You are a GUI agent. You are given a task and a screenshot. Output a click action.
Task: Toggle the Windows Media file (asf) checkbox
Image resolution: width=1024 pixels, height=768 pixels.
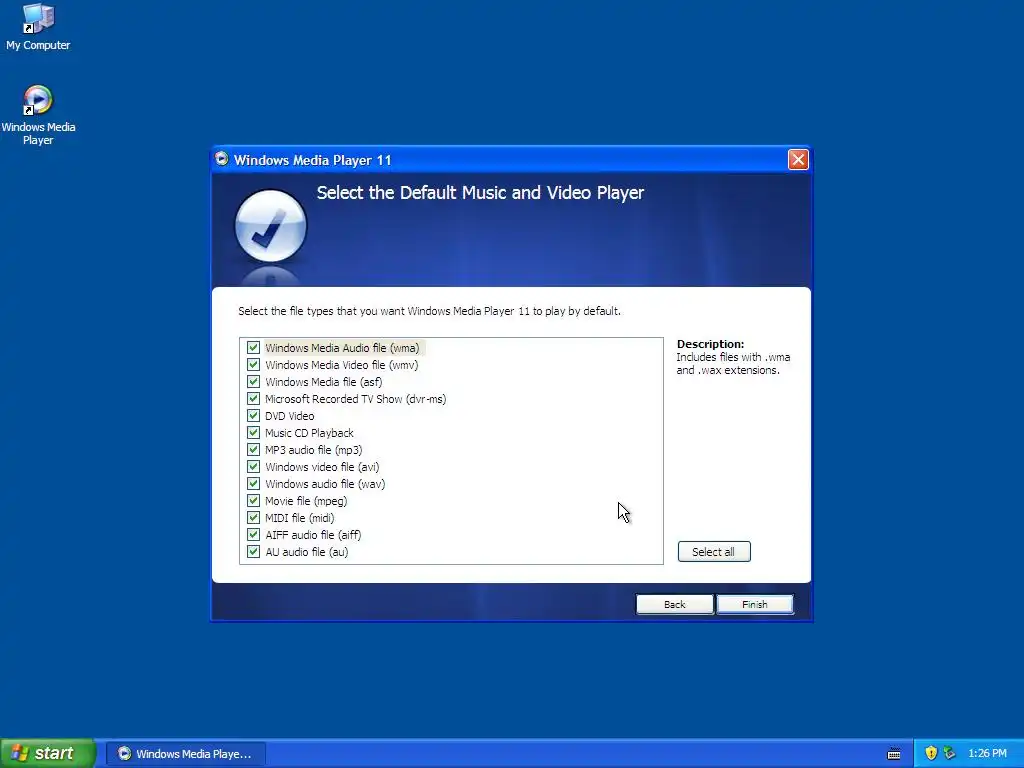coord(253,381)
